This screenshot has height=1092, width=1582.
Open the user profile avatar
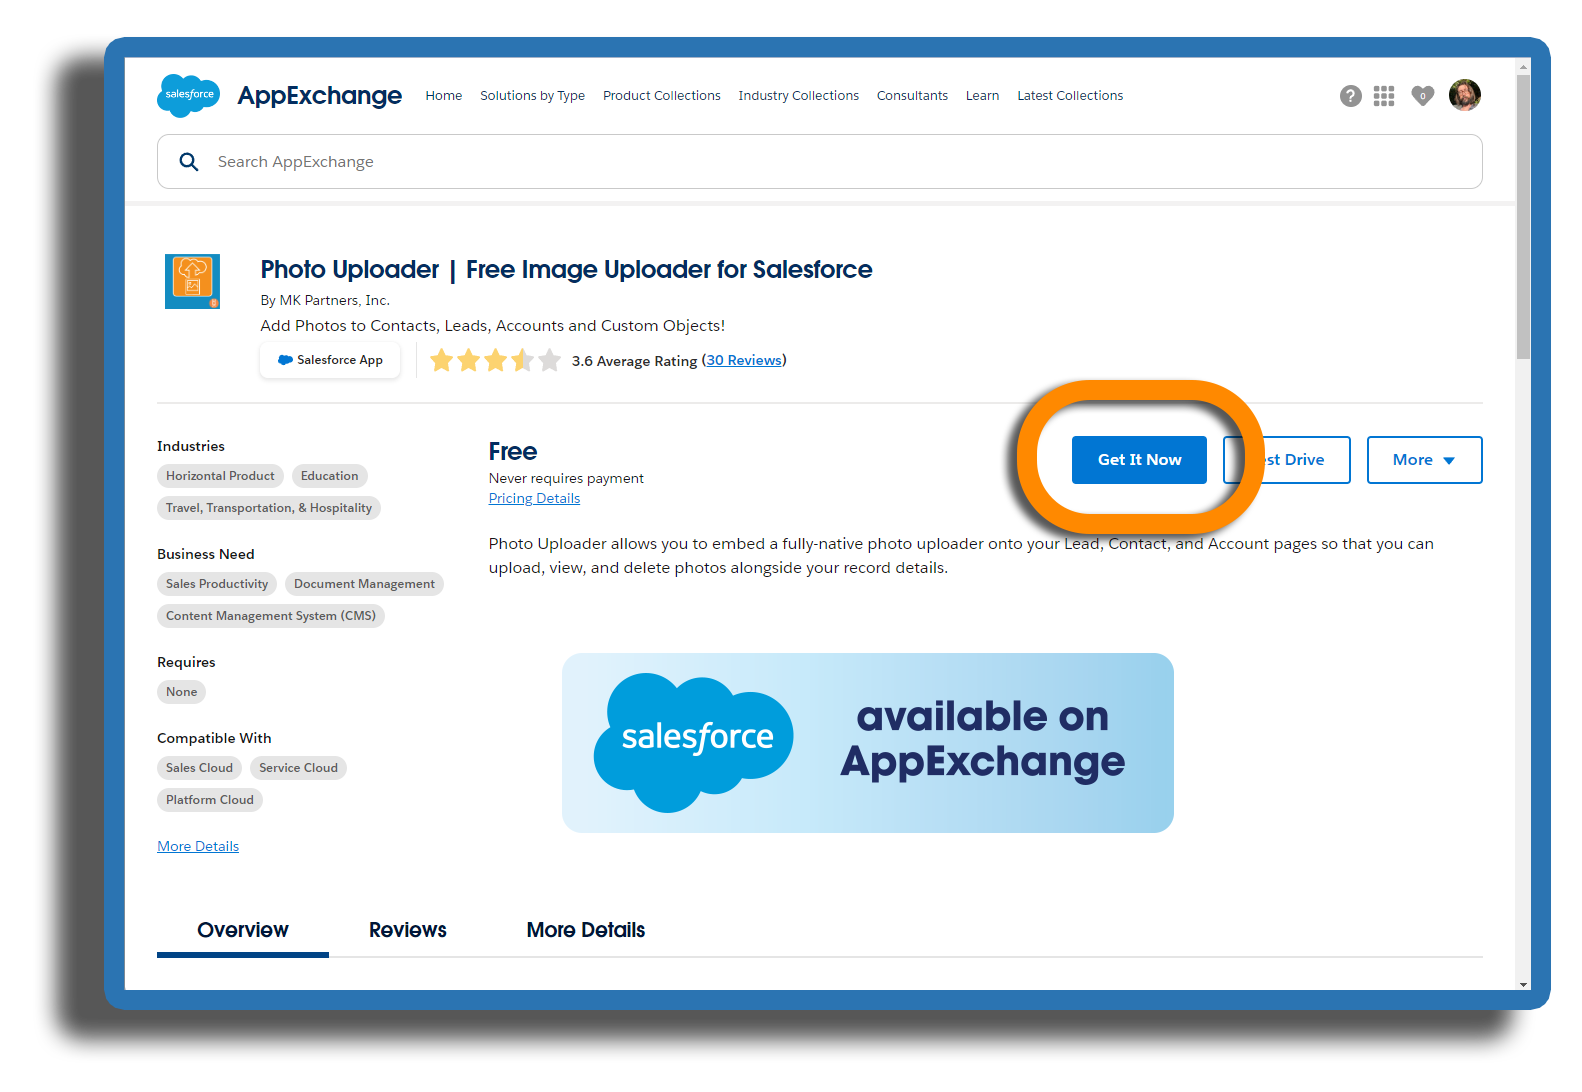(x=1464, y=95)
